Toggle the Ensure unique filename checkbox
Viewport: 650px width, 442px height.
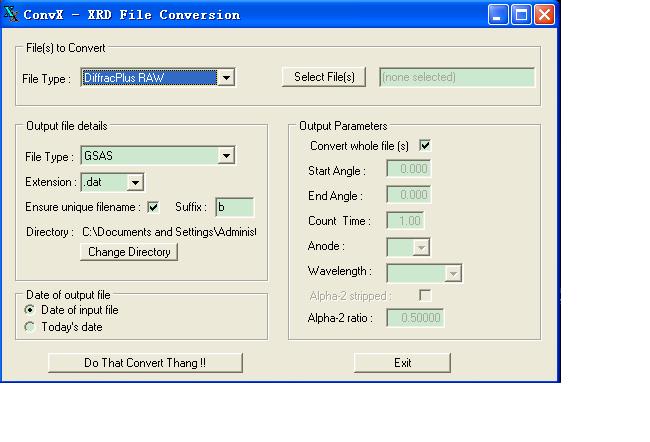click(x=153, y=207)
